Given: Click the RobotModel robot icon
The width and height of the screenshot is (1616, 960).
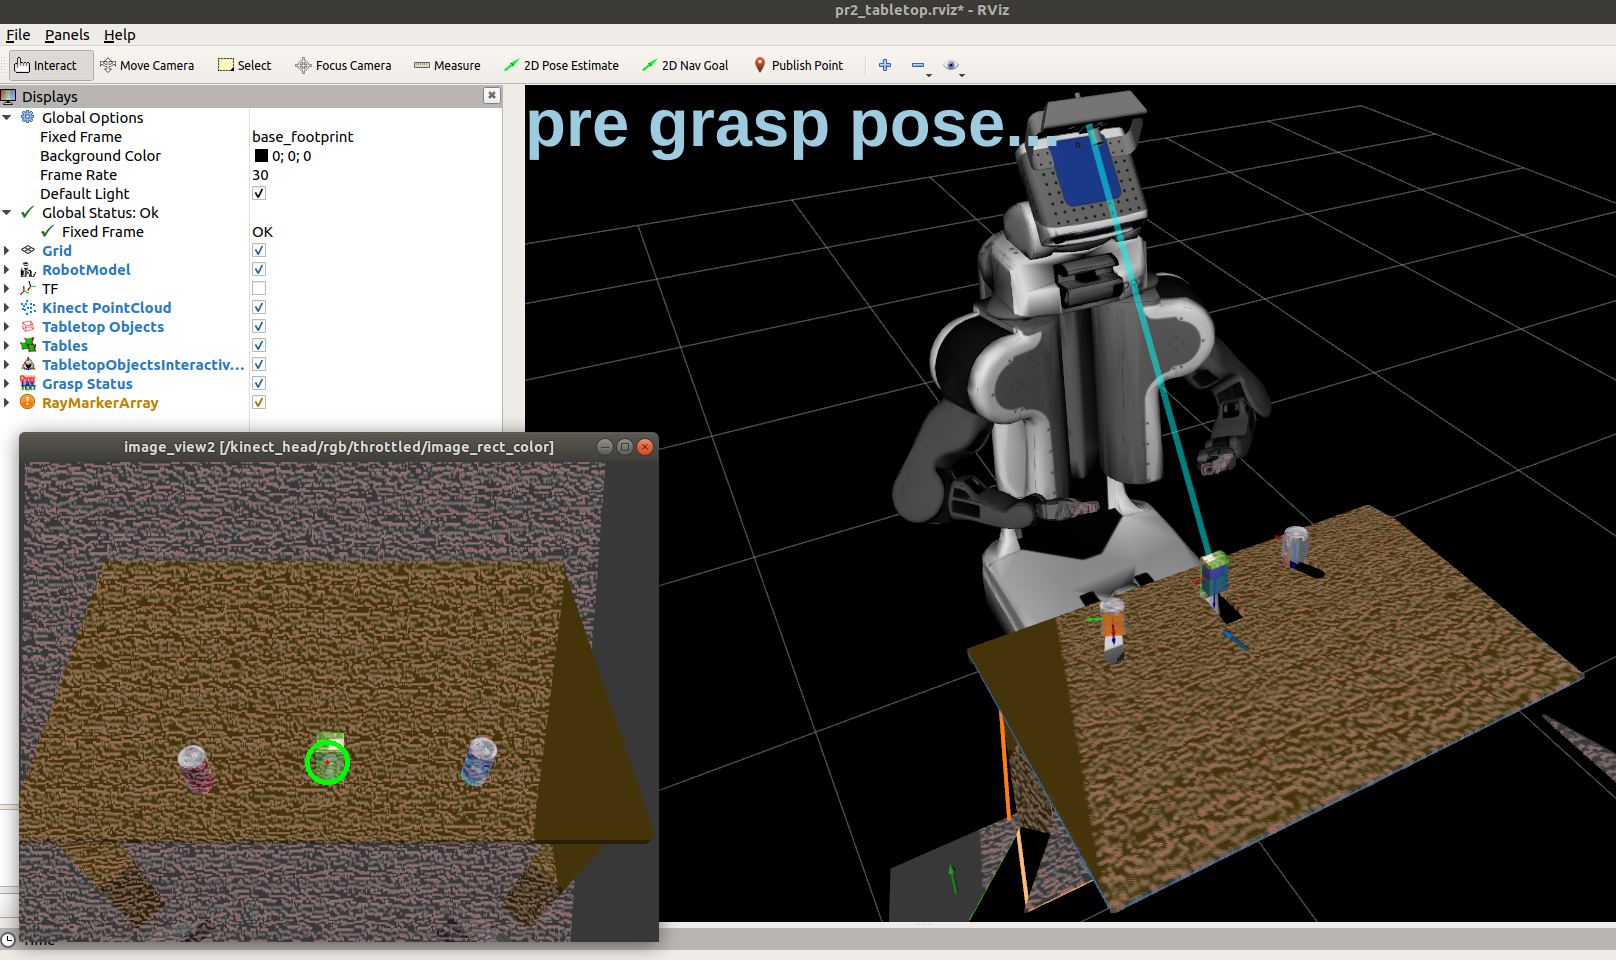Looking at the screenshot, I should [28, 269].
